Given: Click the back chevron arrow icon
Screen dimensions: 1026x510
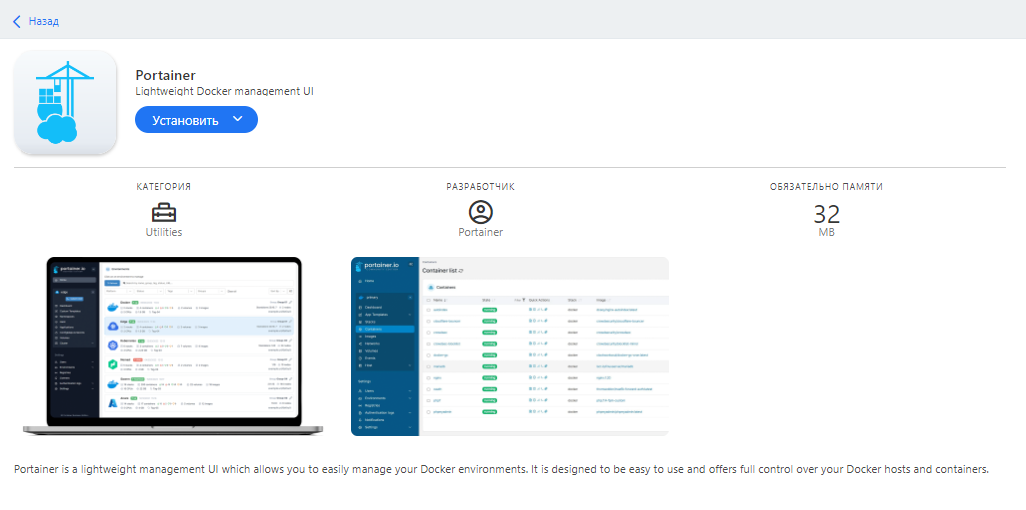Looking at the screenshot, I should pyautogui.click(x=16, y=22).
